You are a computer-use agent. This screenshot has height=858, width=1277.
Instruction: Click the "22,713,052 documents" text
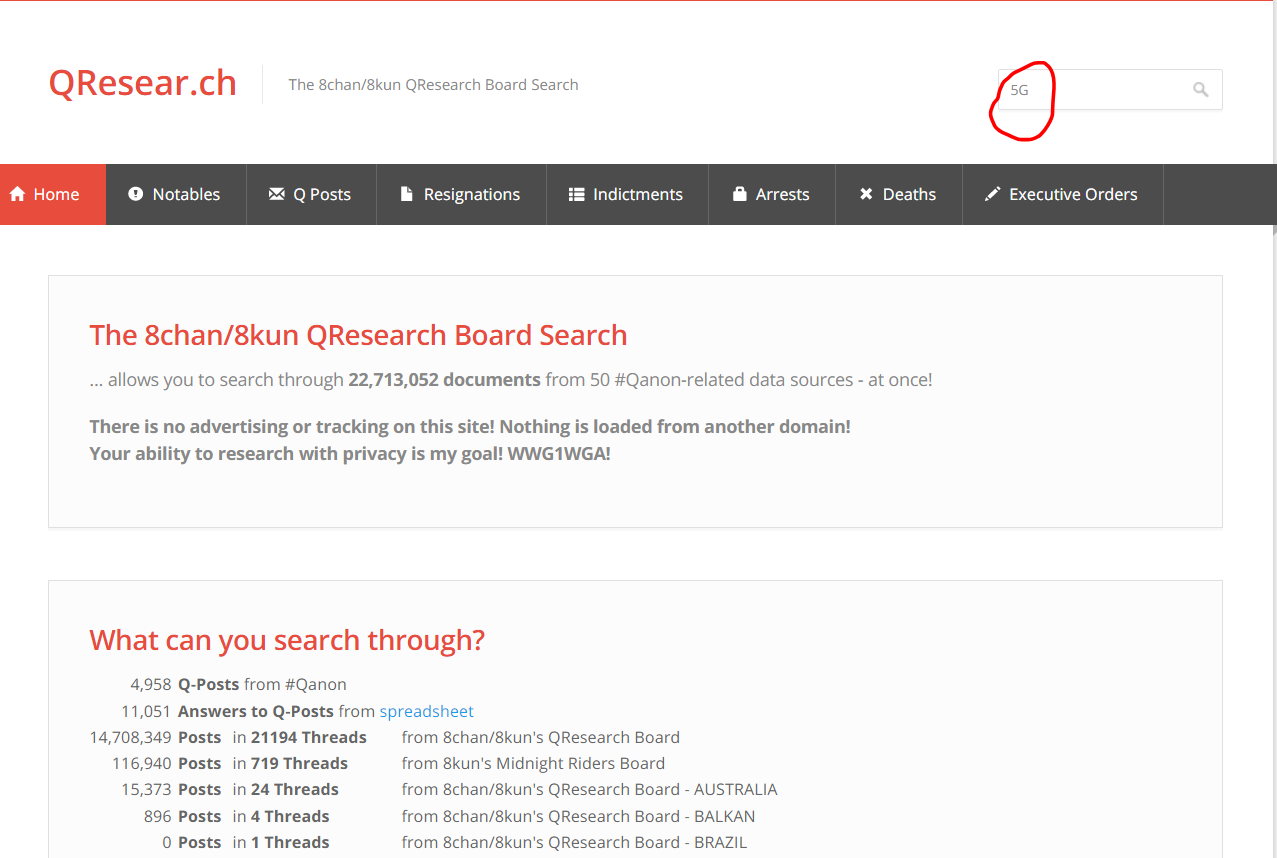coord(444,380)
